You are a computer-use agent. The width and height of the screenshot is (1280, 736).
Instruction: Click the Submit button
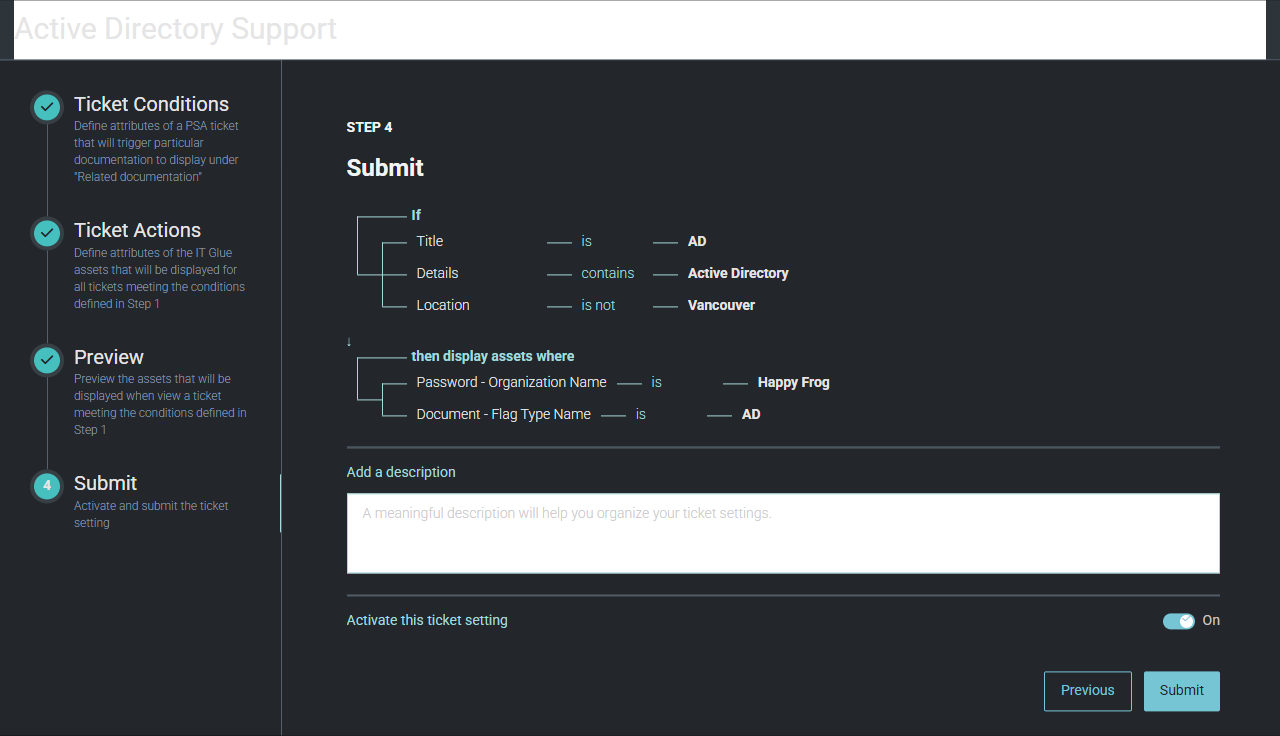(1181, 691)
